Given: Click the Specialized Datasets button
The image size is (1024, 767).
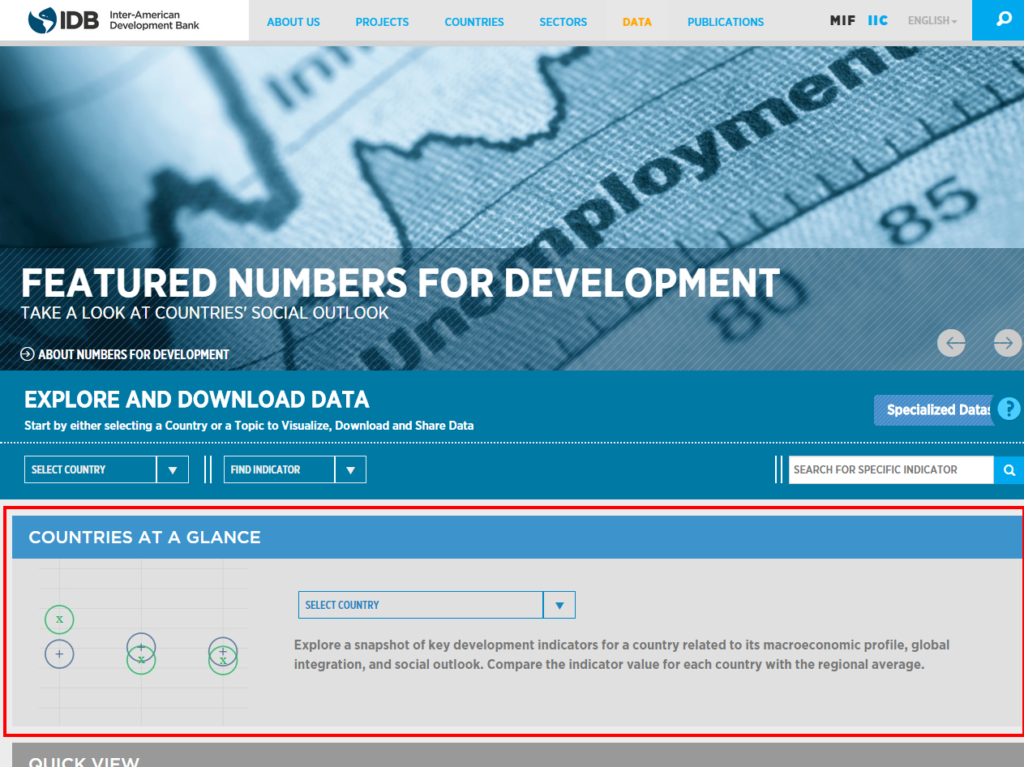Looking at the screenshot, I should click(933, 410).
